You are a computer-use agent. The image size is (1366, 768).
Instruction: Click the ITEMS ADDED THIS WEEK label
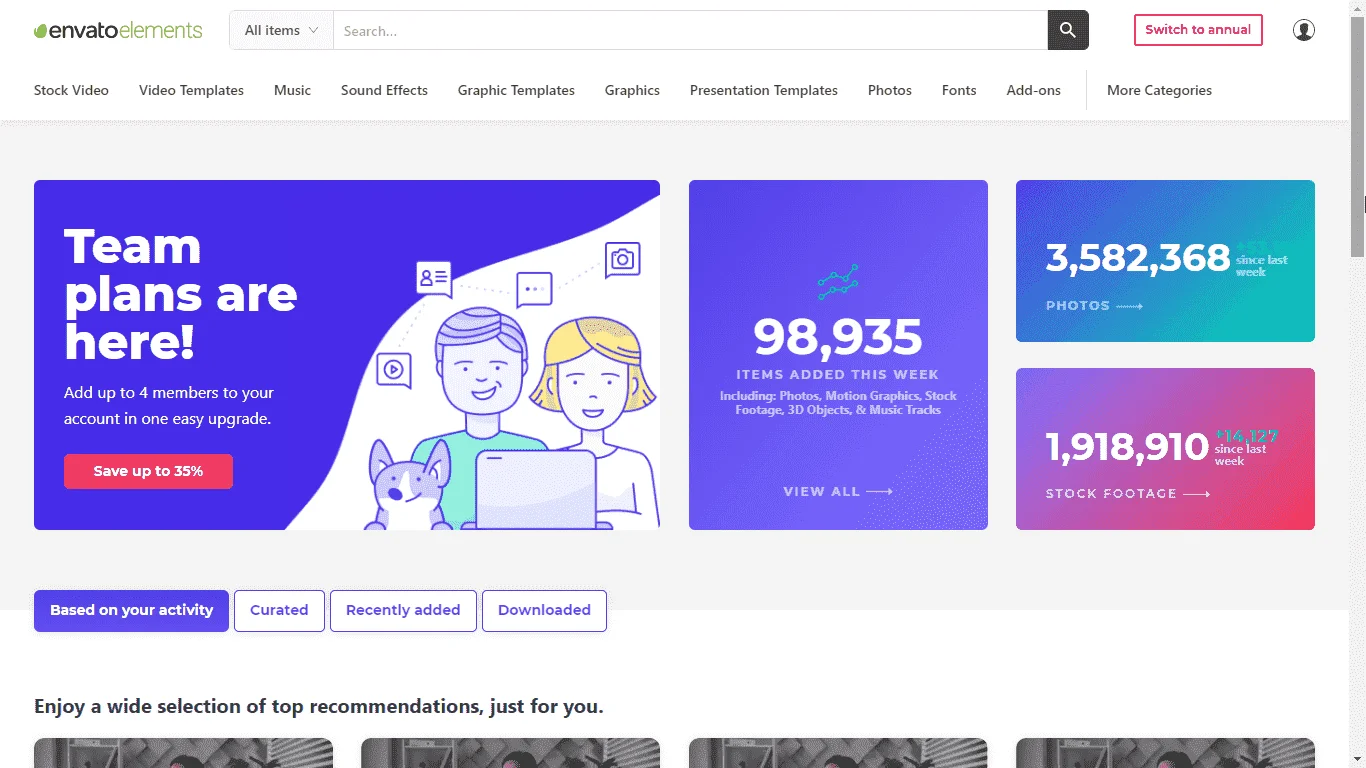coord(838,374)
